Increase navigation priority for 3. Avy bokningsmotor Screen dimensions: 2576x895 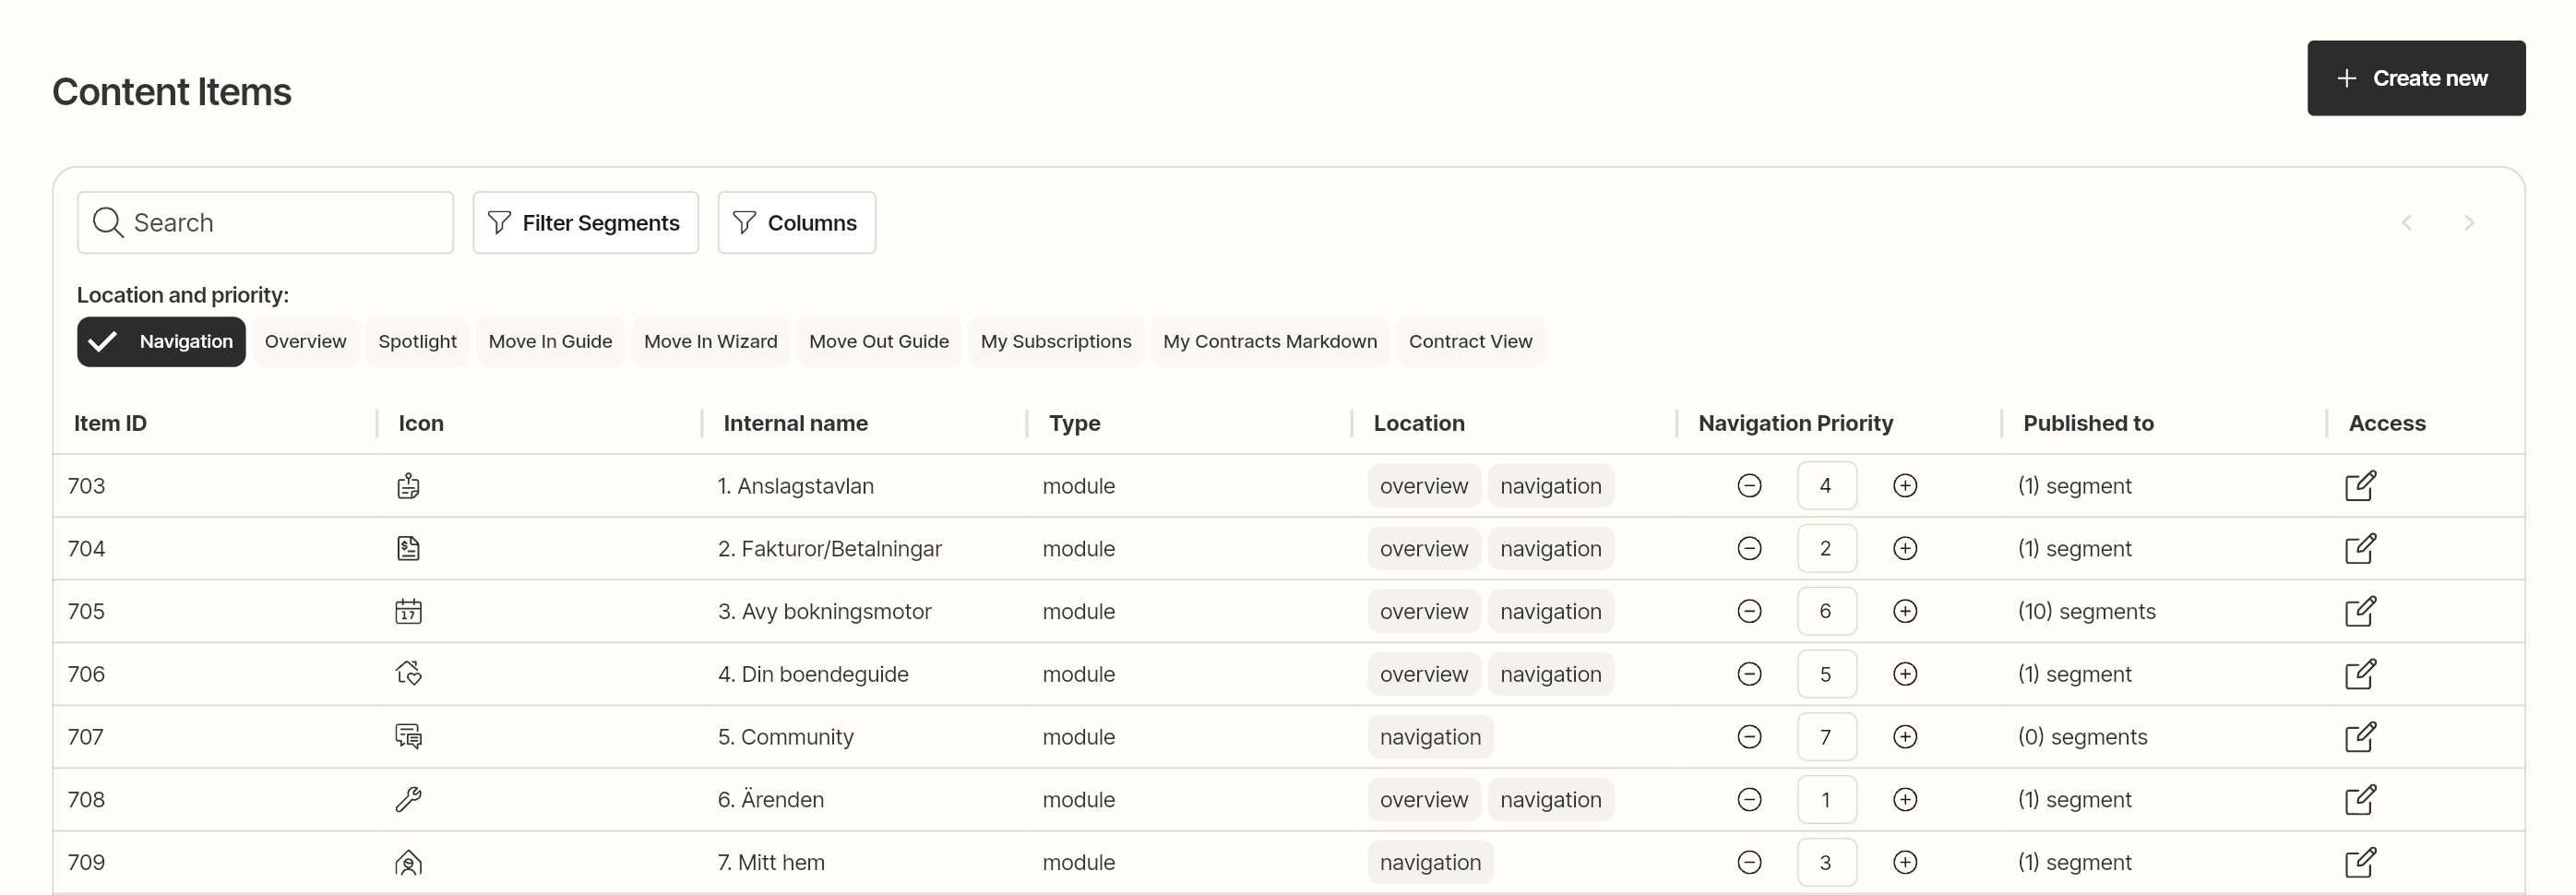click(1905, 611)
